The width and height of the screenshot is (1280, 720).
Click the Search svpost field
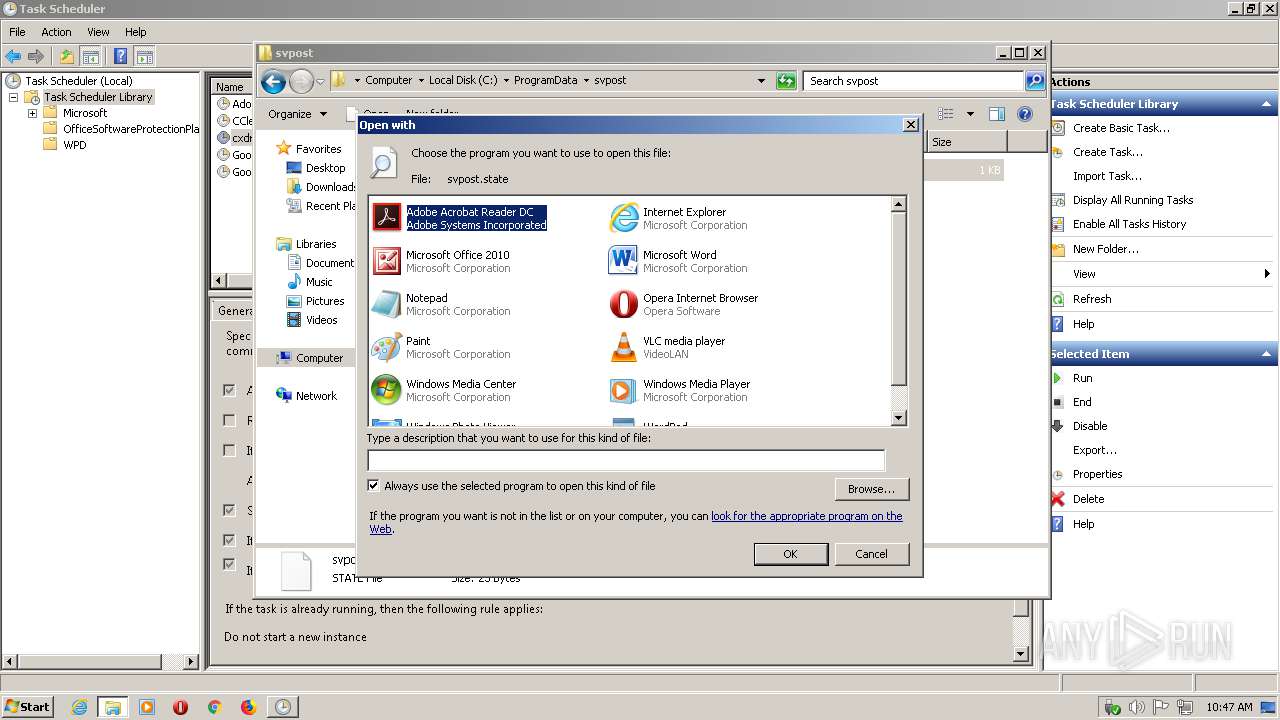(914, 81)
